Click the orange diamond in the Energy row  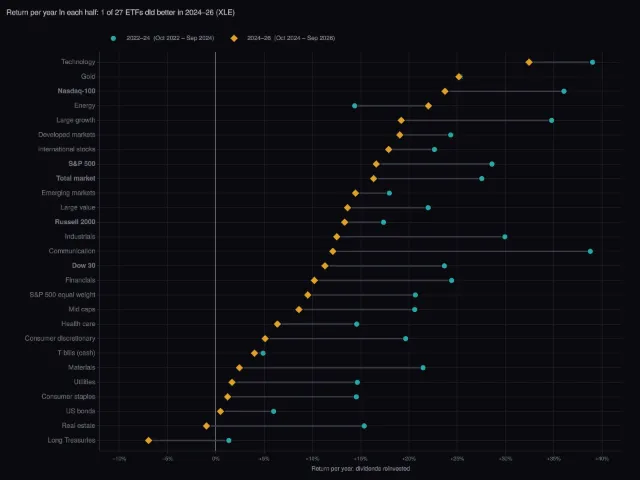tap(428, 106)
